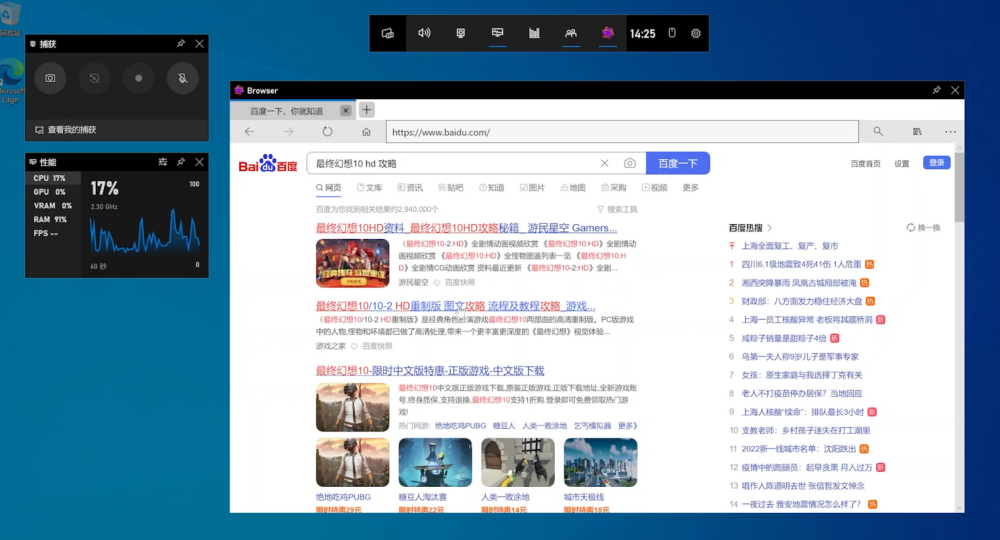Open Baidu image search camera icon
Screen dimensions: 1000x540
click(629, 163)
